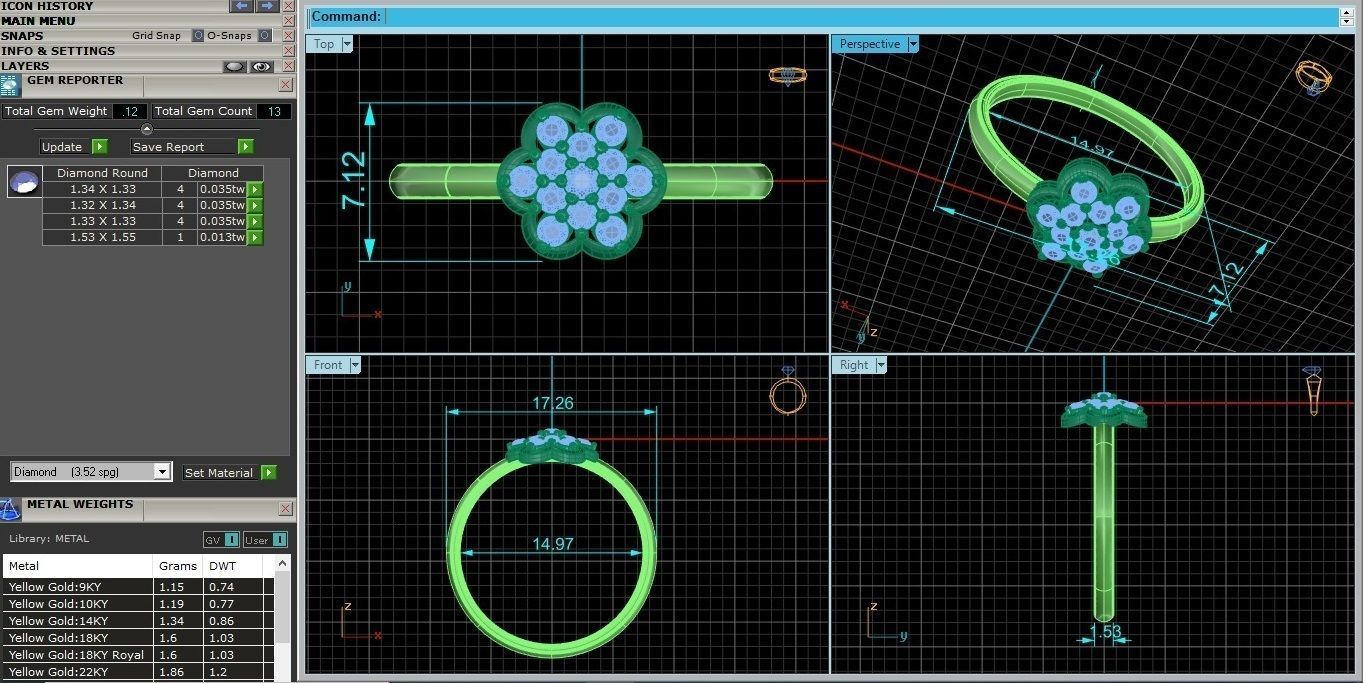This screenshot has width=1366, height=683.
Task: Close the Gem Reporter panel
Action: click(286, 85)
